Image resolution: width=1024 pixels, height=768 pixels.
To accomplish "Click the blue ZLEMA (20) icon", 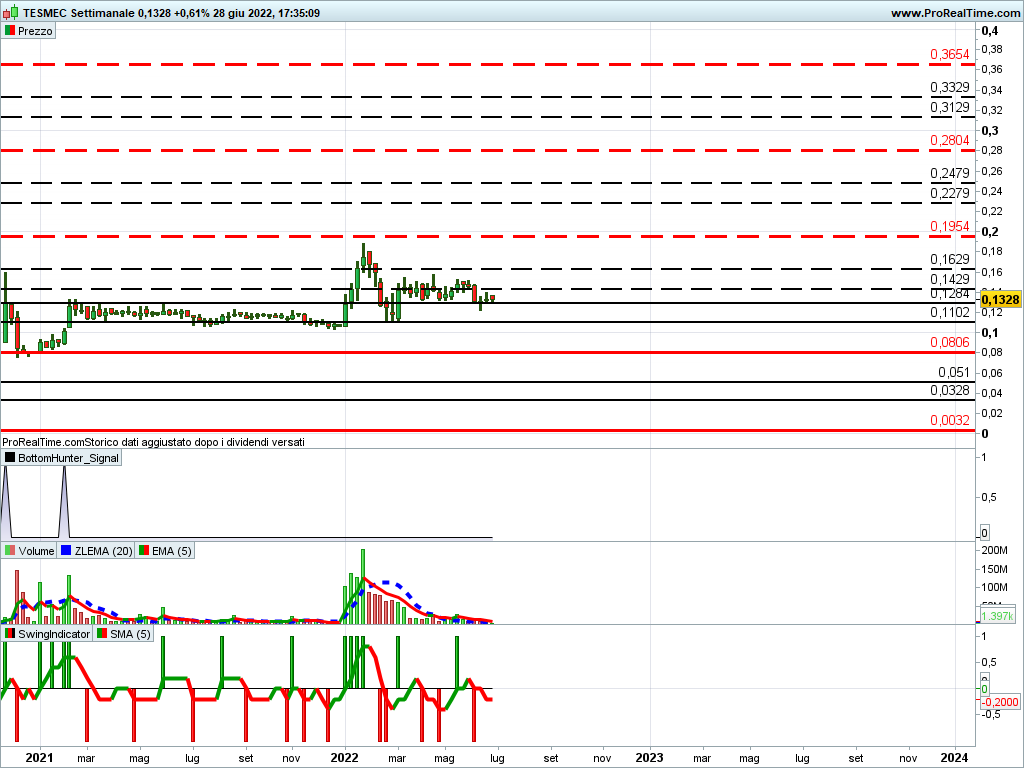I will (67, 551).
